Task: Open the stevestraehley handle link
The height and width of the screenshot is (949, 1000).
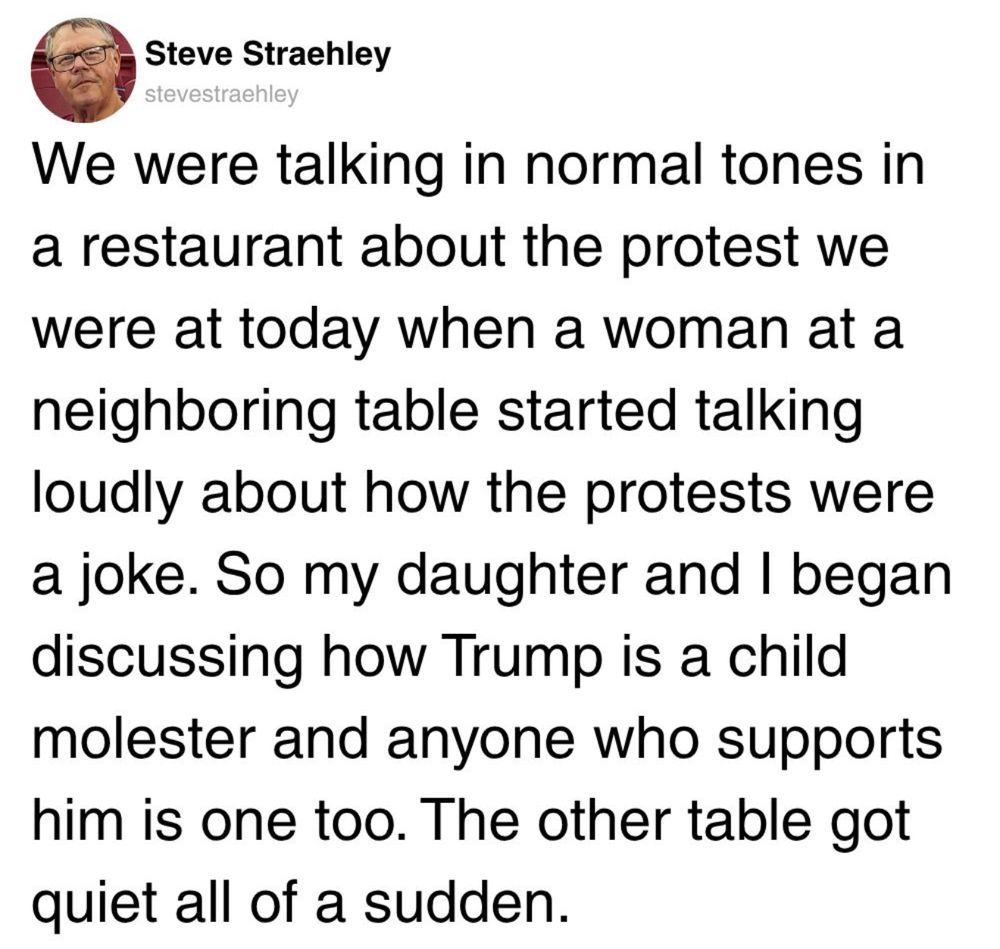Action: click(x=221, y=94)
